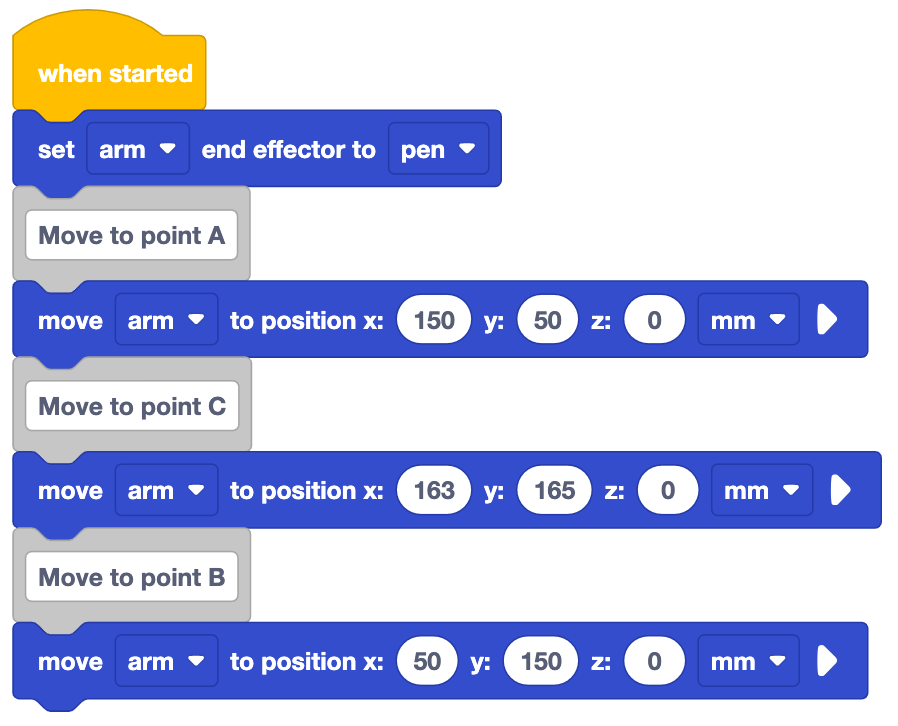
Task: Open the arm dropdown in the Point B move block
Action: [166, 661]
